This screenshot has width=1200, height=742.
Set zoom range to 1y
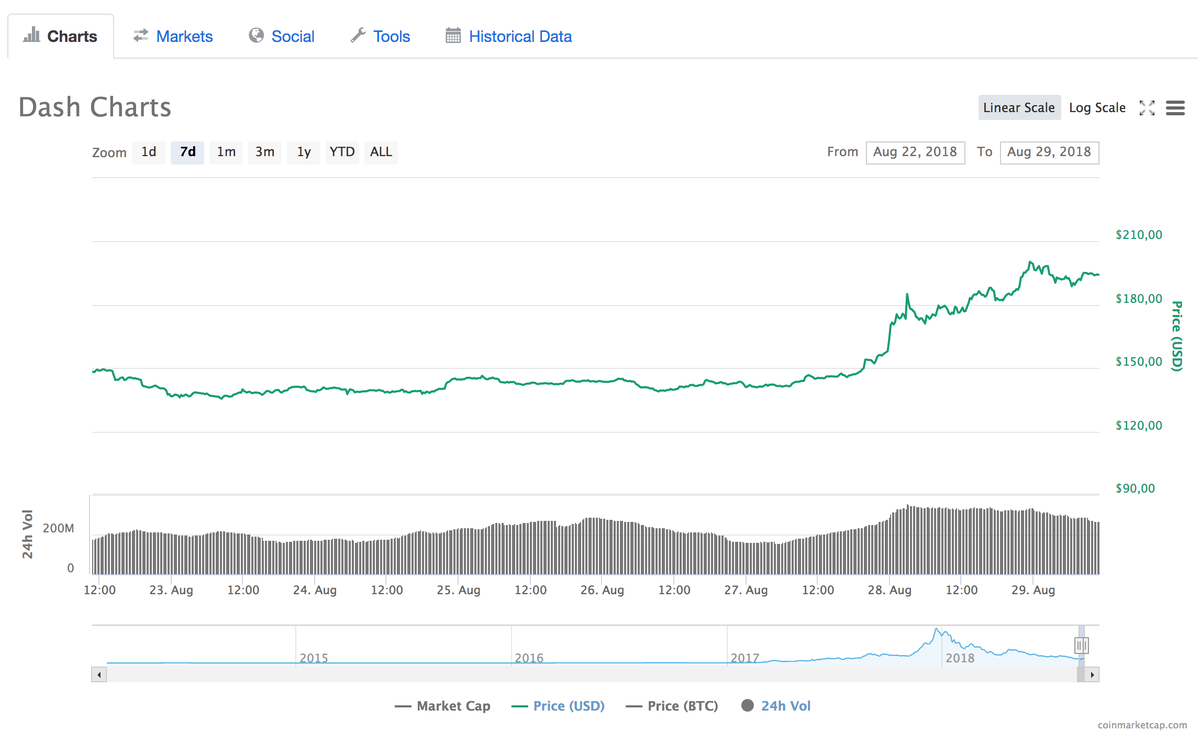304,152
